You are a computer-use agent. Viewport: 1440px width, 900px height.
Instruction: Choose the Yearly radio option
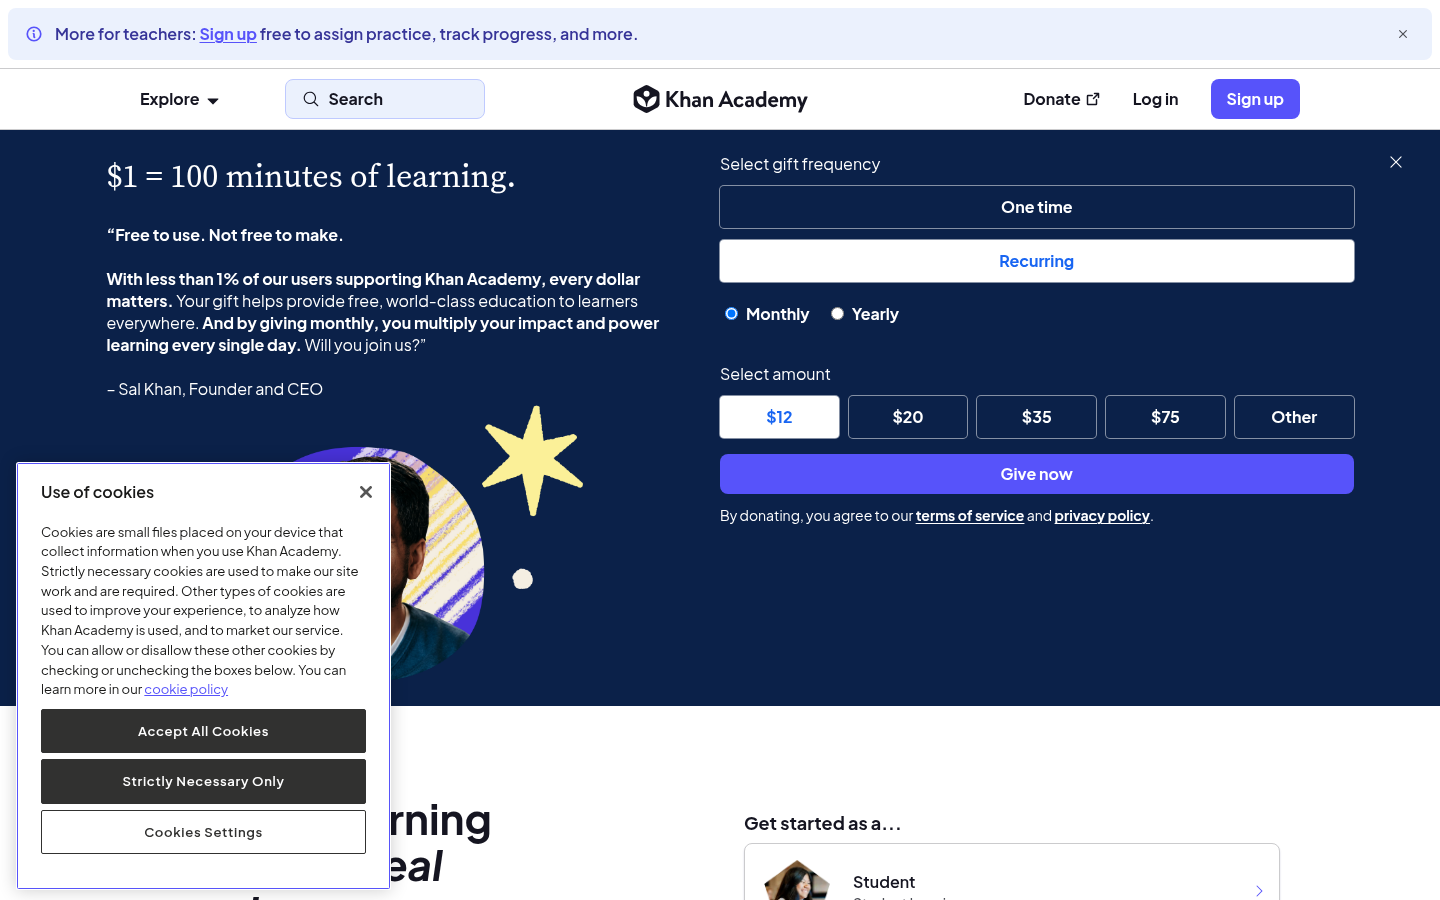[x=838, y=314]
